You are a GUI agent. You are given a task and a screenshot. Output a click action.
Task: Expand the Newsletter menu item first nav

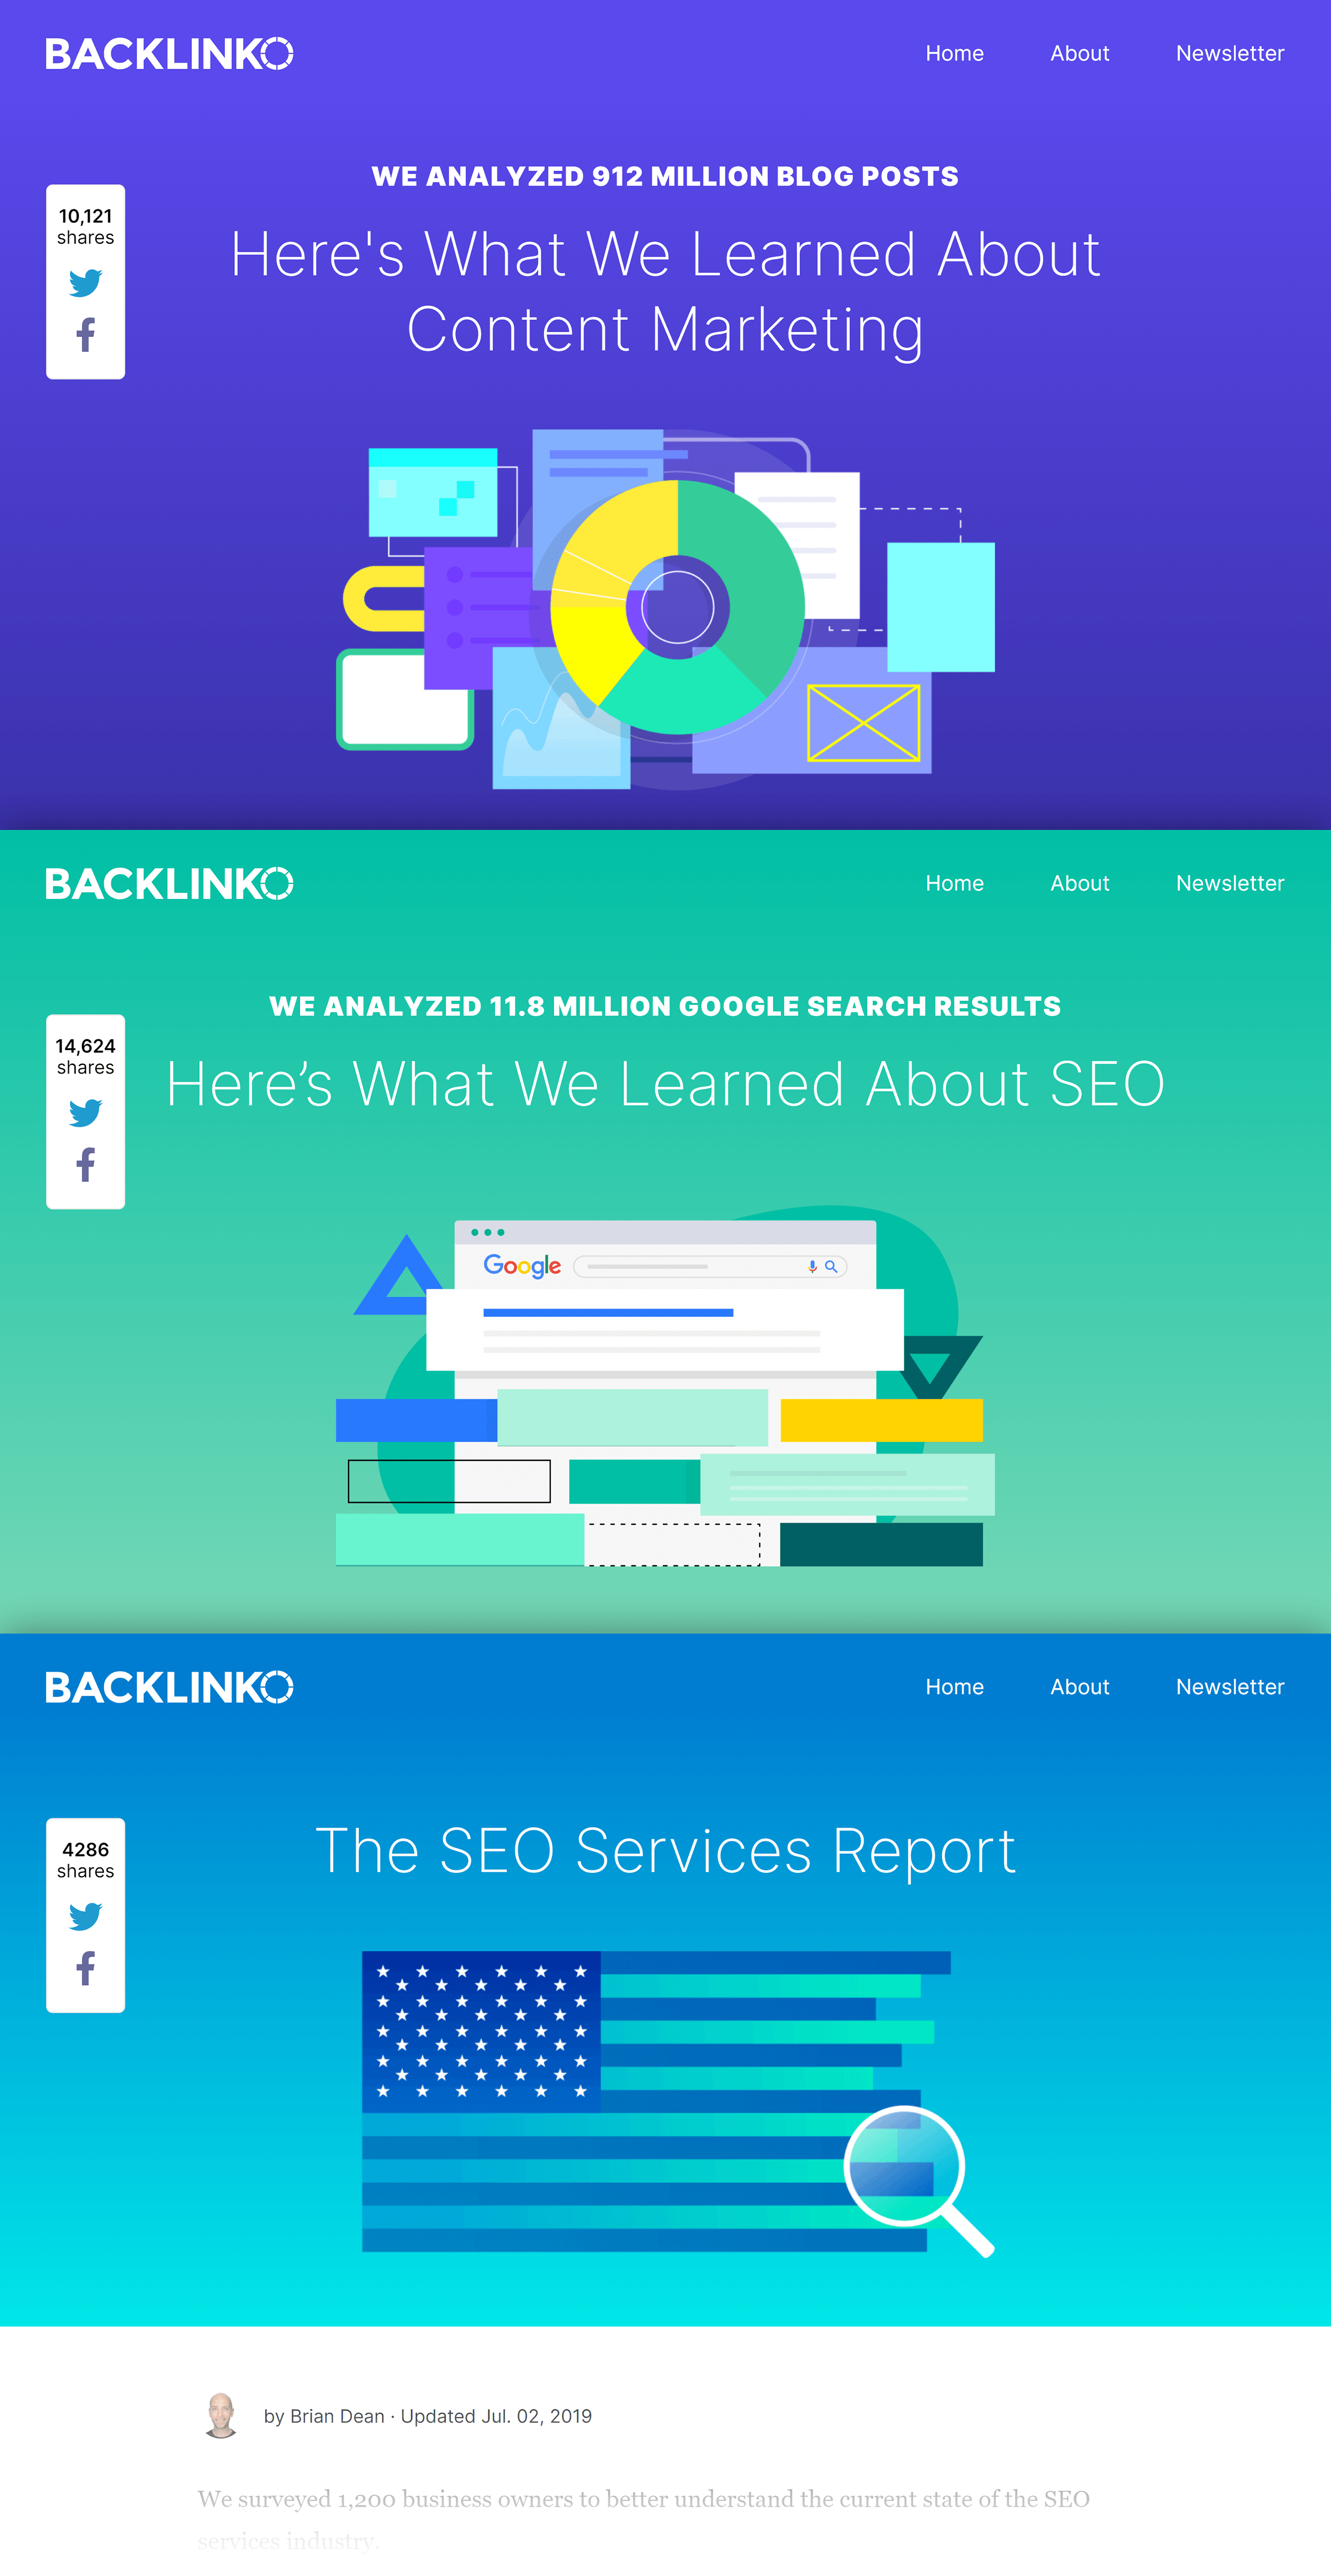coord(1229,53)
